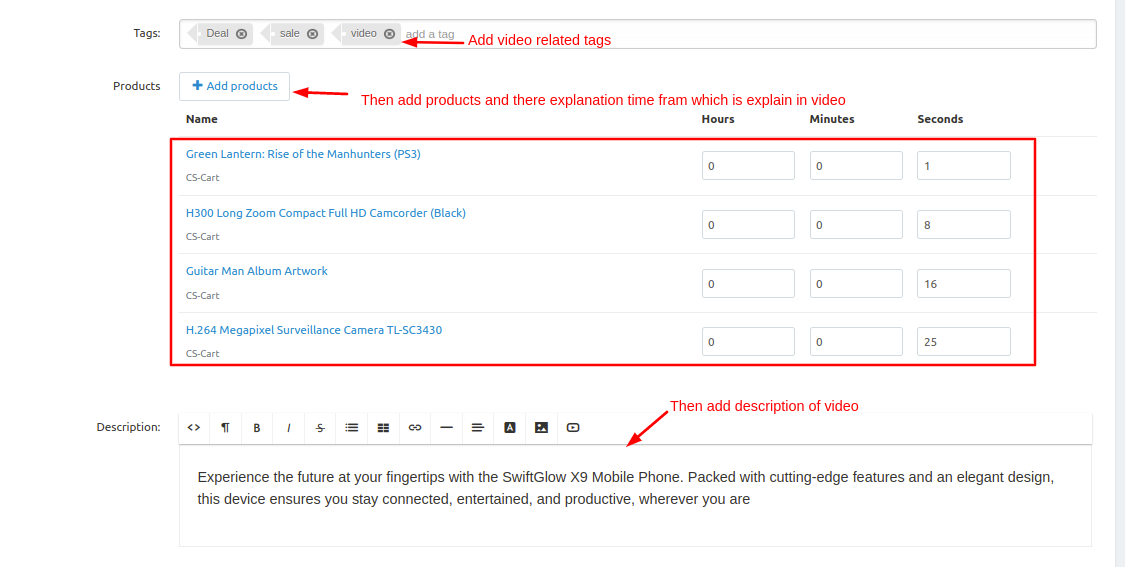
Task: Insert a video into the description
Action: (573, 428)
